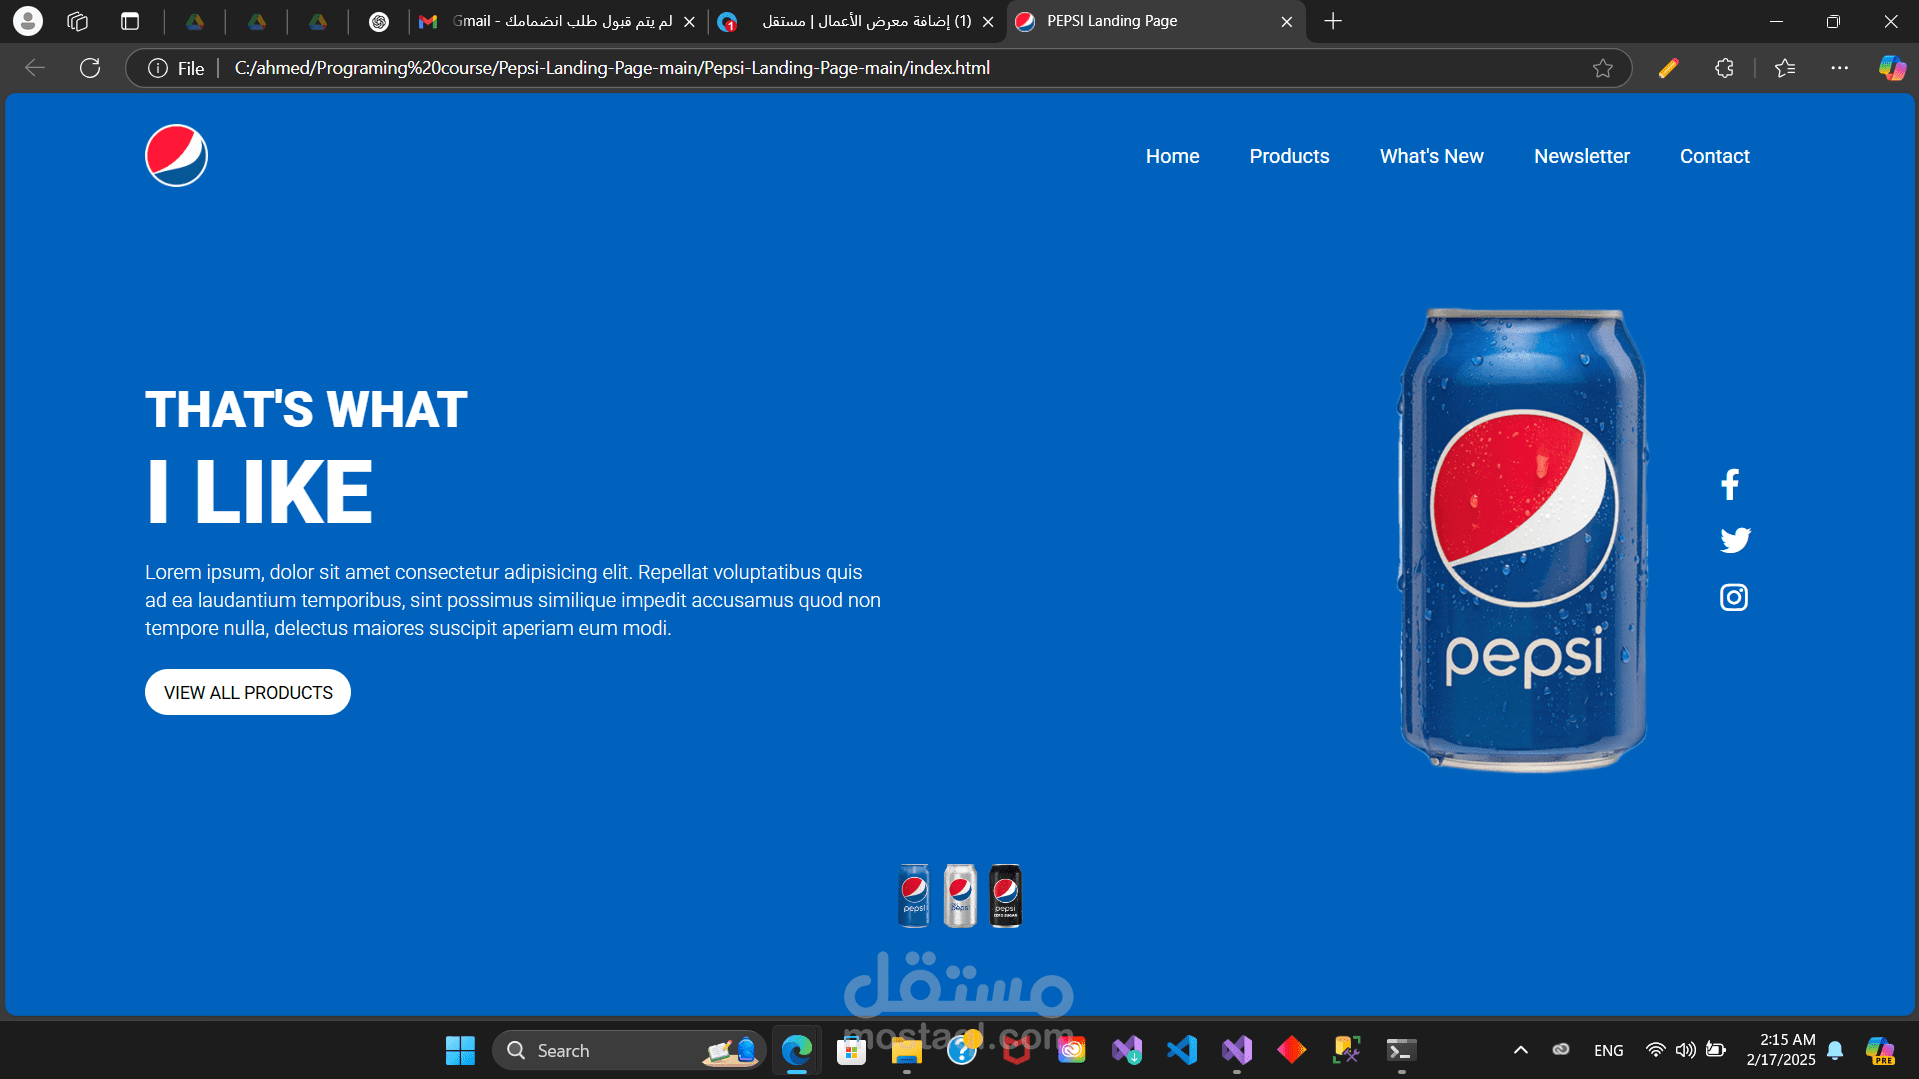The height and width of the screenshot is (1079, 1919).
Task: Open the Twitter bird social icon
Action: (x=1735, y=540)
